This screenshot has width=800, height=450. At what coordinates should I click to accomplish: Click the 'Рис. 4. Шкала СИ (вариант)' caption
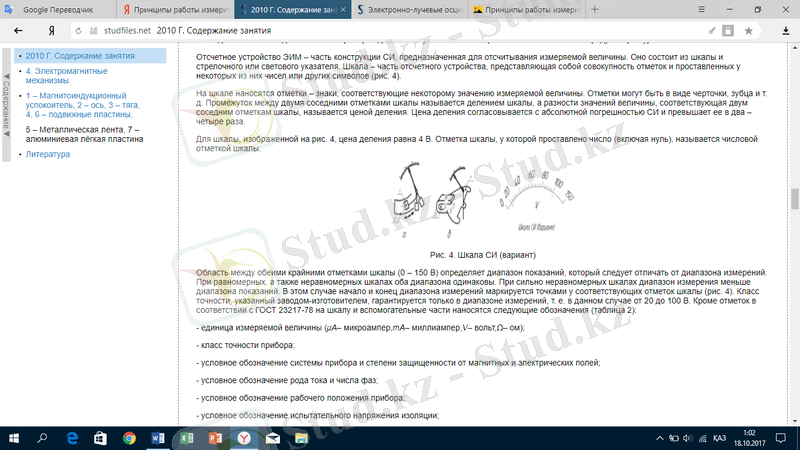click(483, 255)
